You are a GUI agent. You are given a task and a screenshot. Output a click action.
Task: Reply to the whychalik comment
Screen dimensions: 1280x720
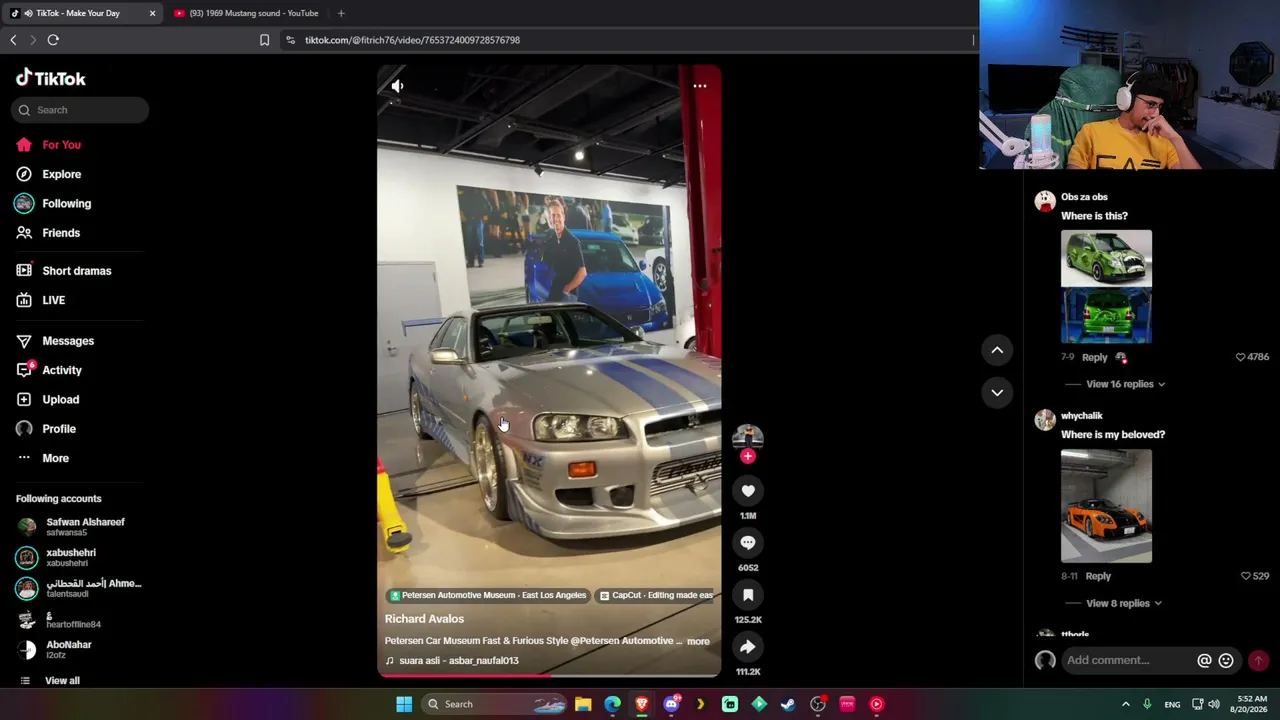tap(1098, 576)
